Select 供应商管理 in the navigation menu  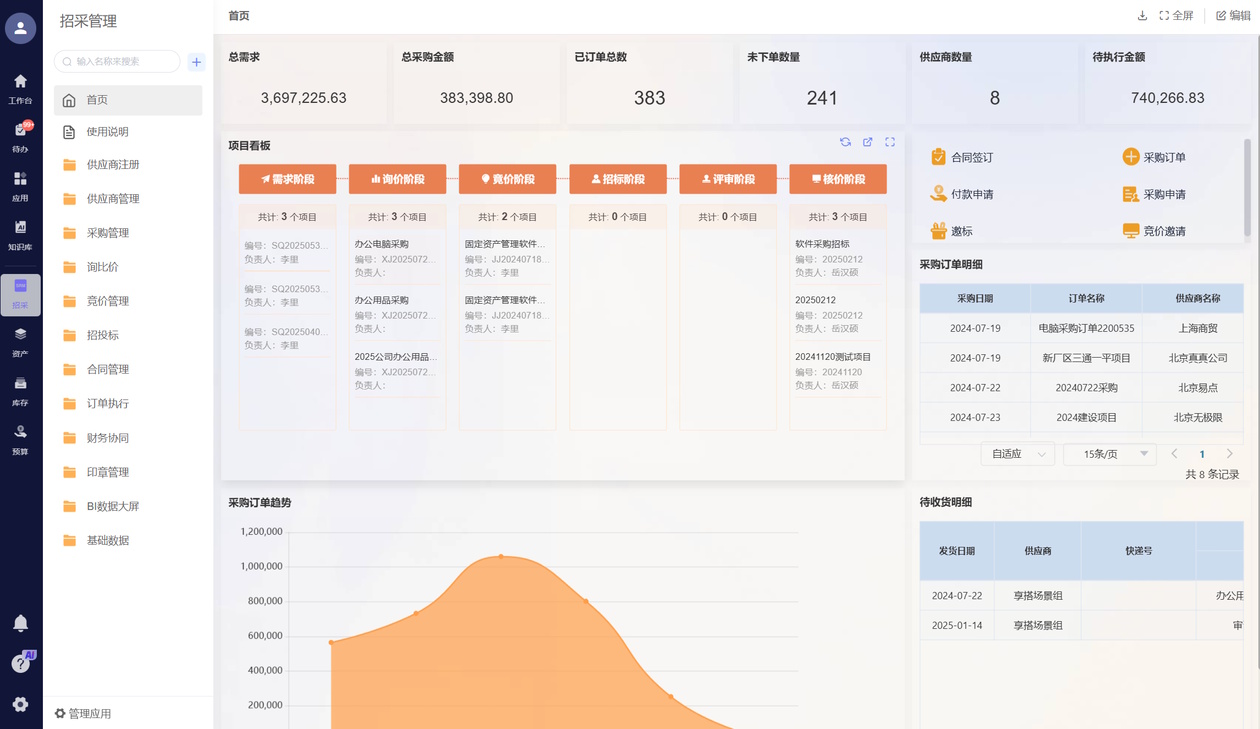click(113, 199)
